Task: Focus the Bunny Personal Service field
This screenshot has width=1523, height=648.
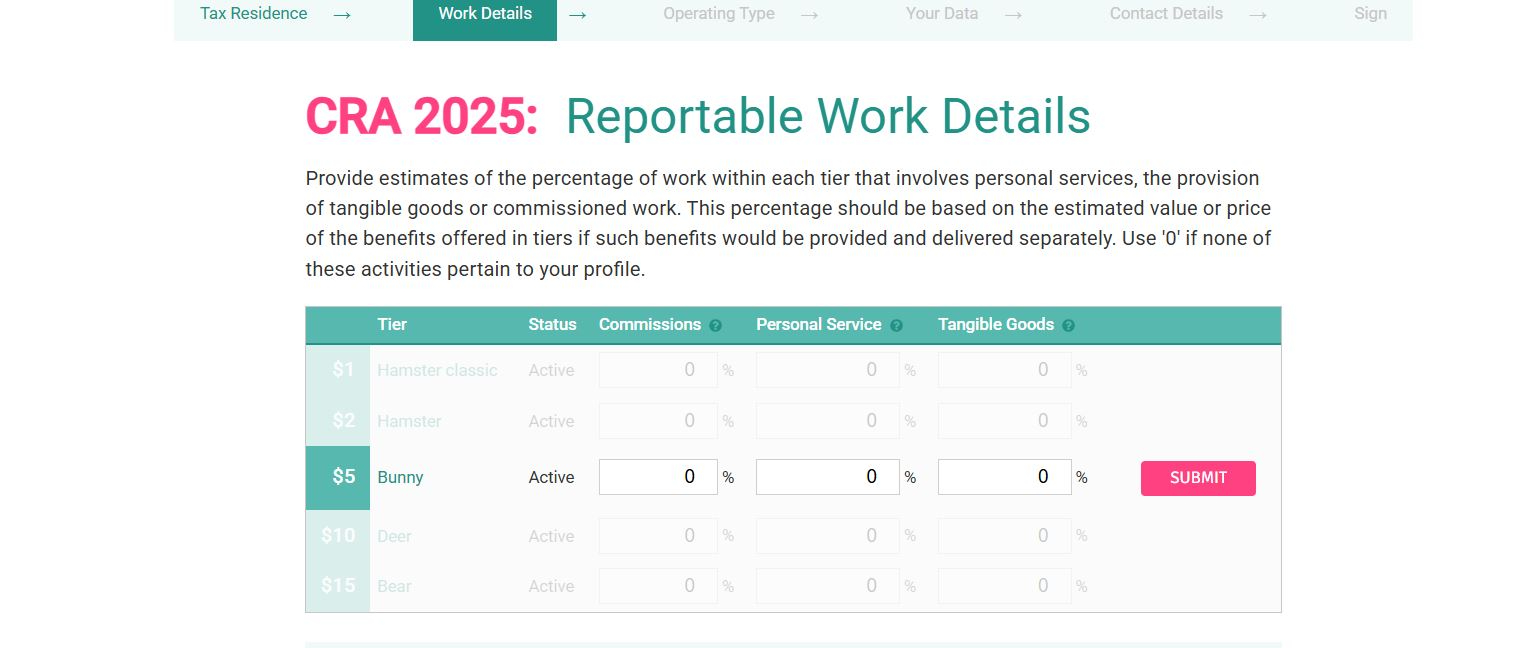Action: [827, 477]
